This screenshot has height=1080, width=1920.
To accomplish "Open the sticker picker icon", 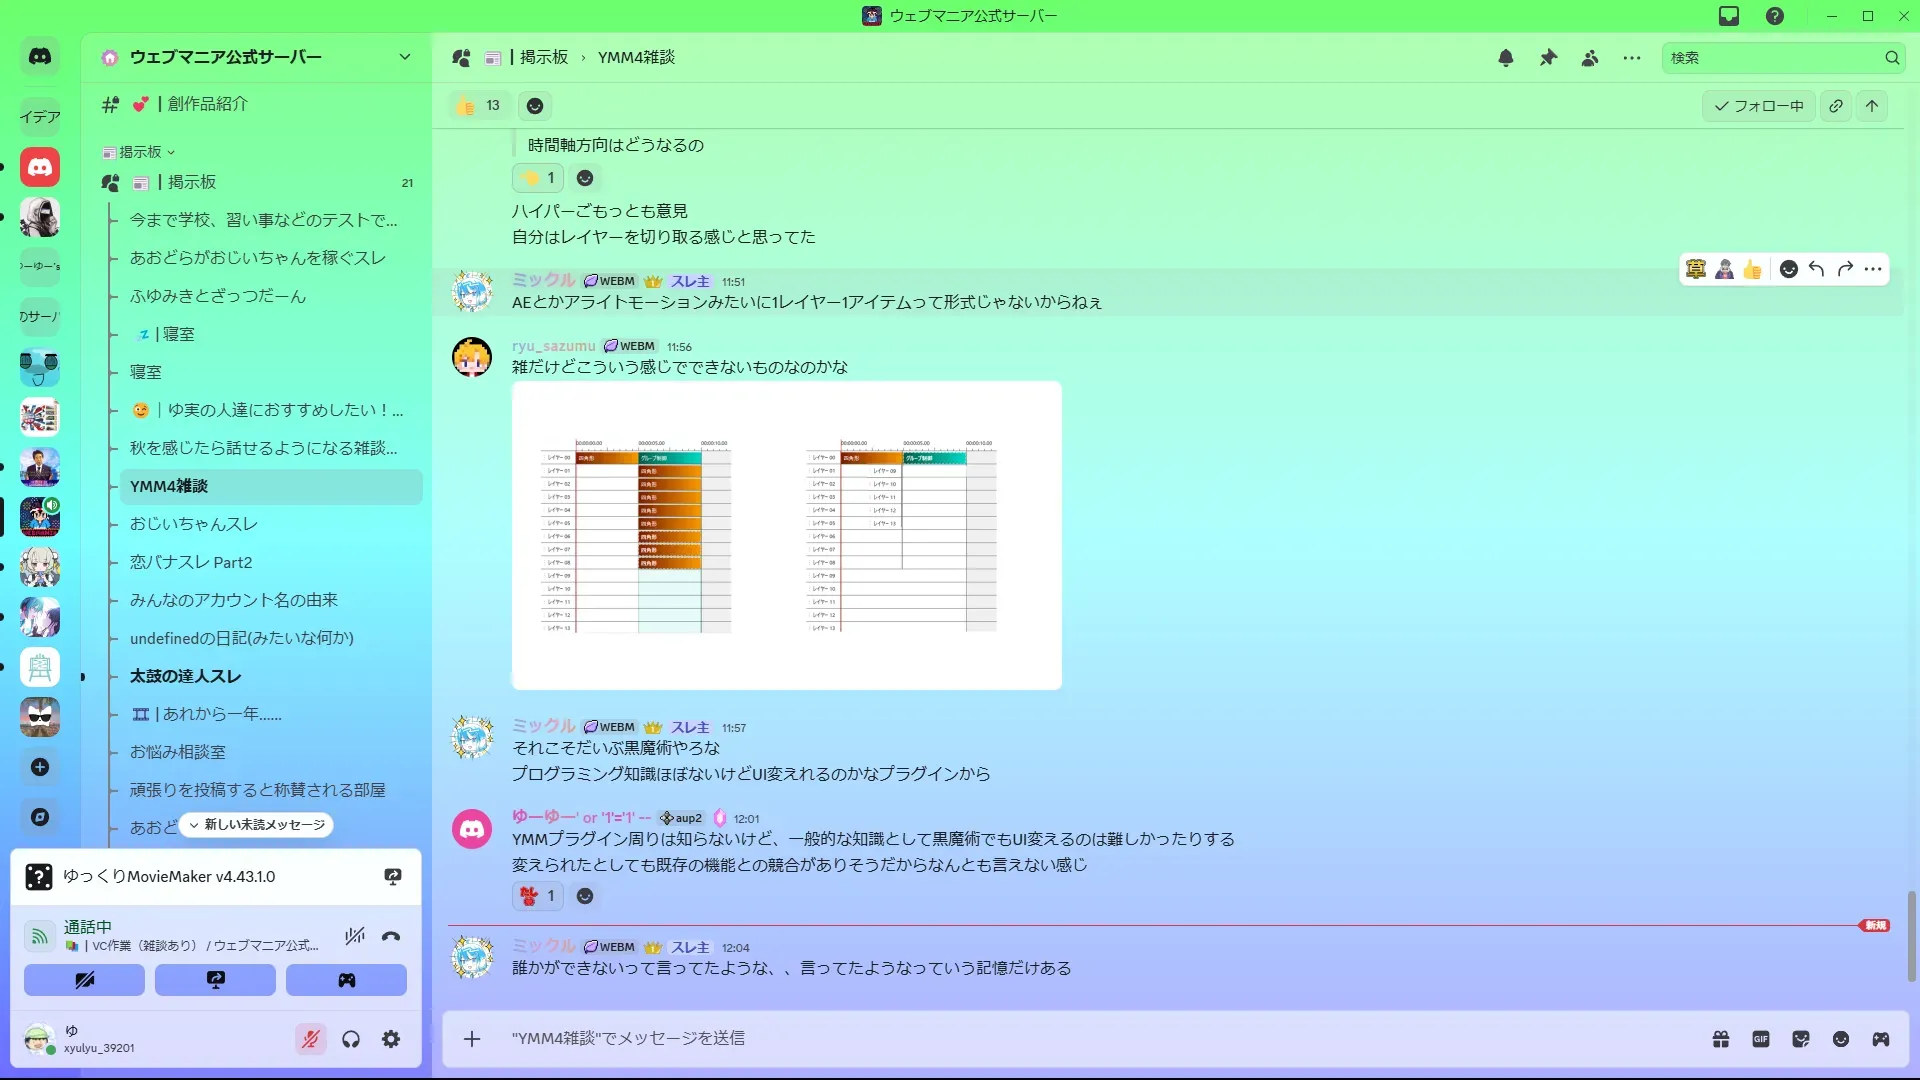I will 1801,1039.
